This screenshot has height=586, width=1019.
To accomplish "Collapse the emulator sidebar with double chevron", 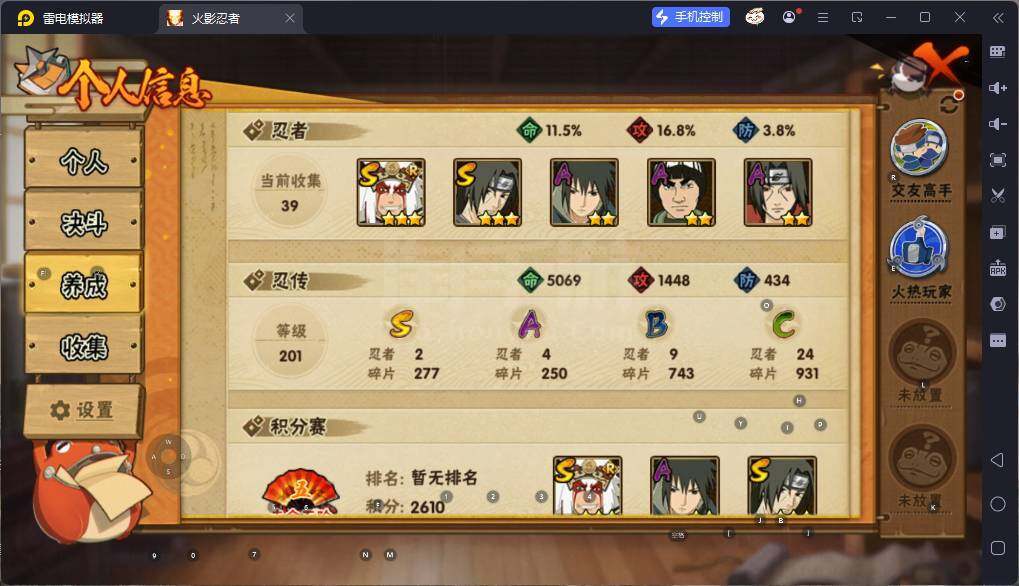I will click(x=998, y=18).
